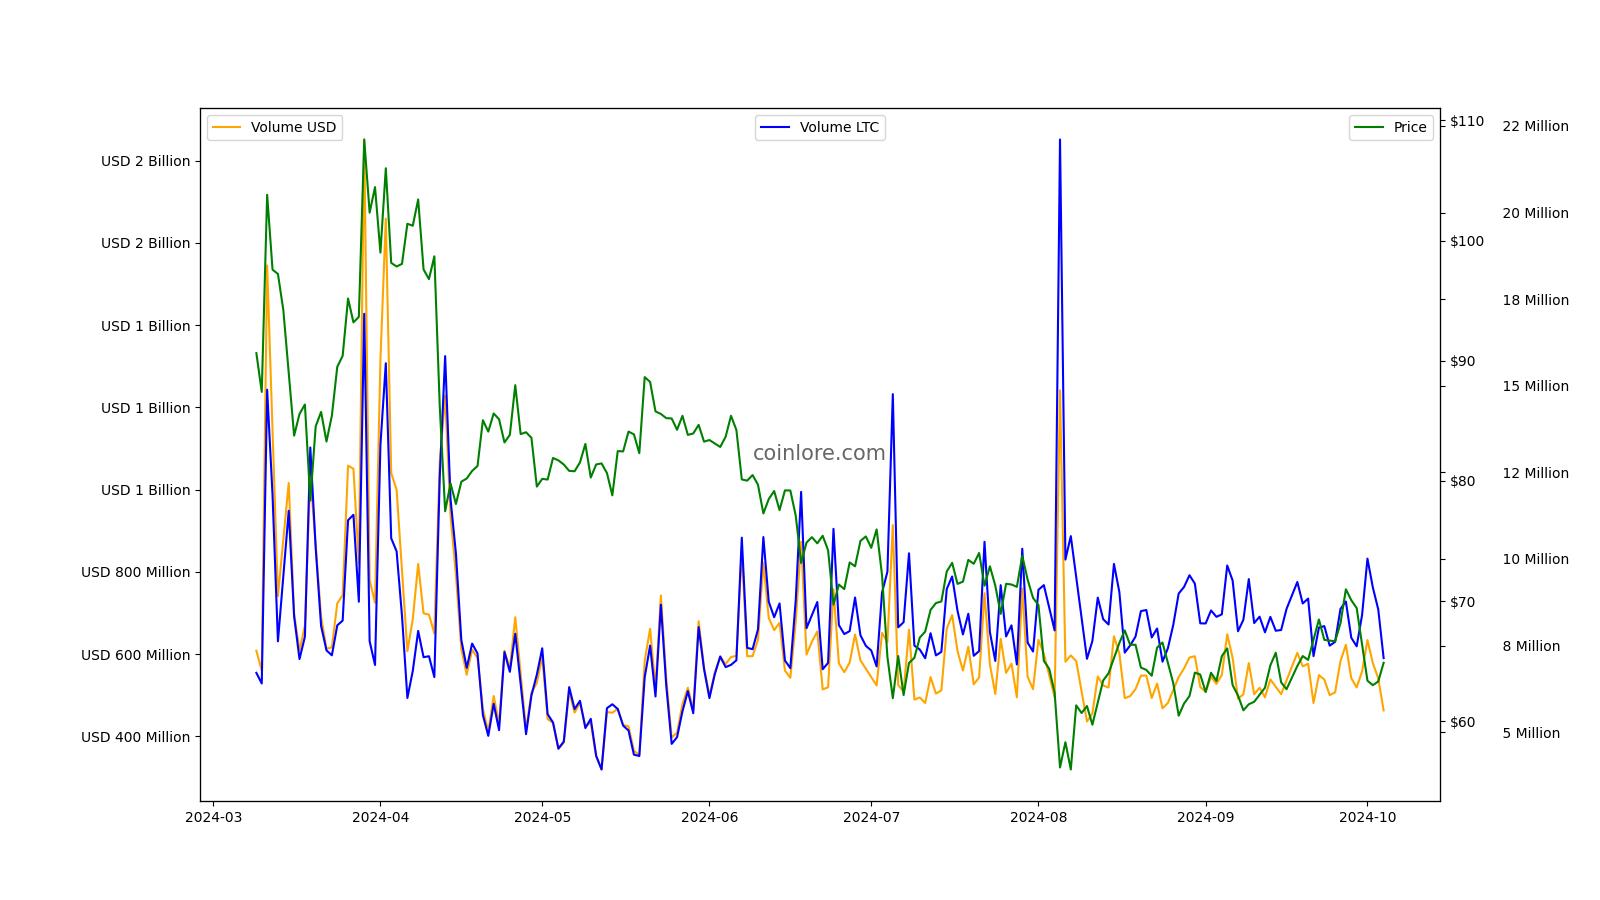The height and width of the screenshot is (900, 1600).
Task: Click the 5 Million volume axis label
Action: click(x=1531, y=733)
